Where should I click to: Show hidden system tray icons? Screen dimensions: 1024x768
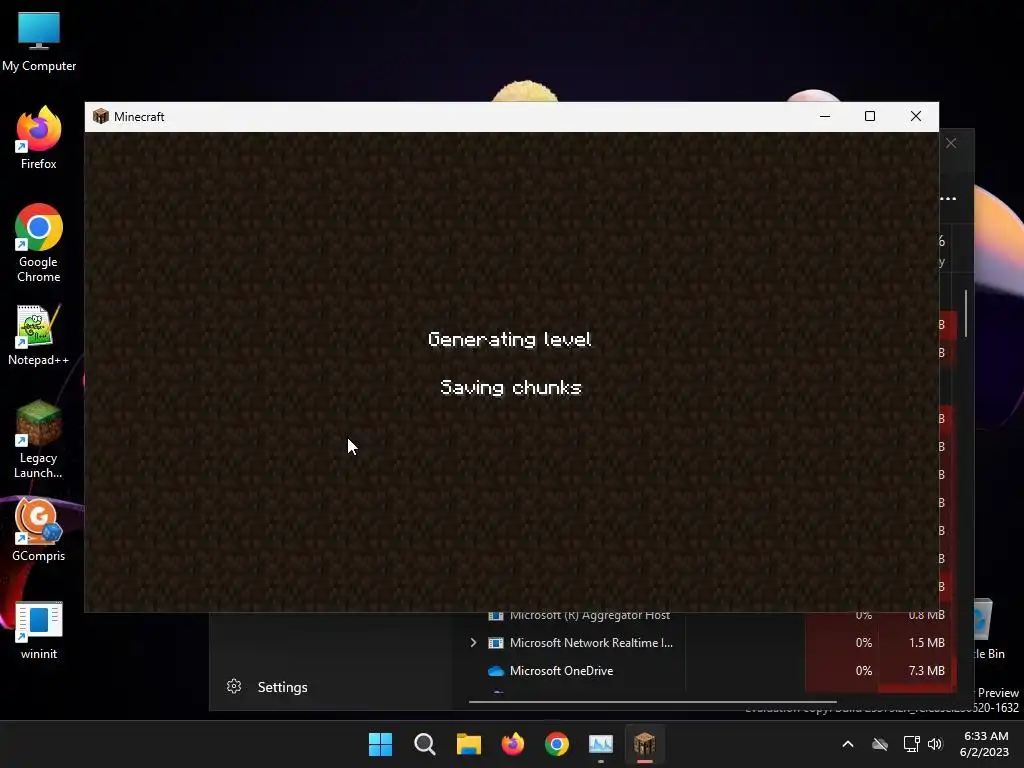[x=848, y=744]
